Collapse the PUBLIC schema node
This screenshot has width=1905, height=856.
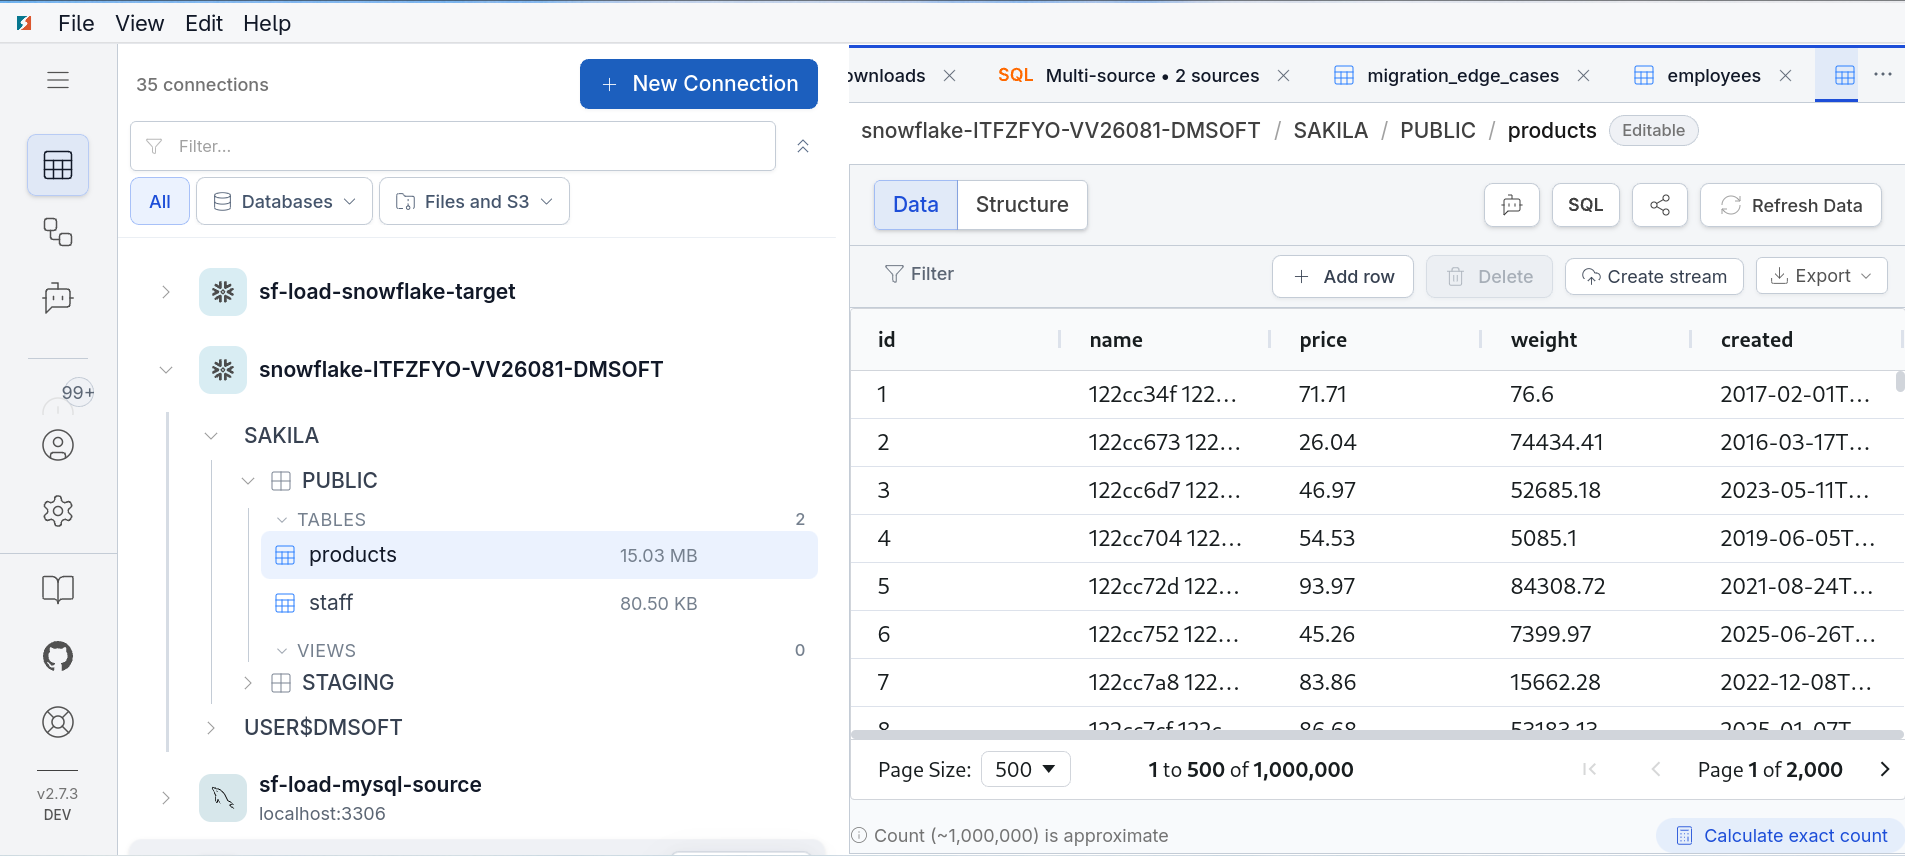point(248,481)
